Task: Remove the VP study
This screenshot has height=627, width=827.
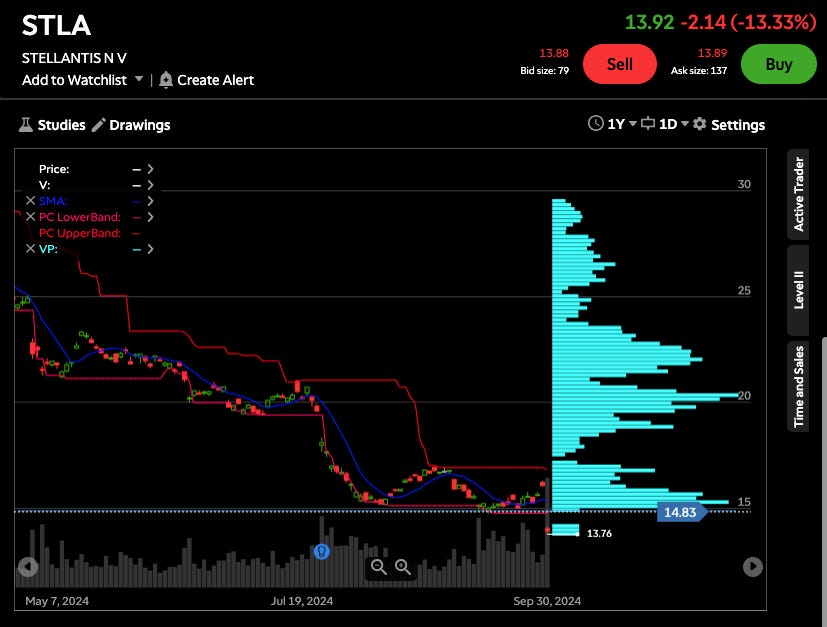Action: (31, 248)
